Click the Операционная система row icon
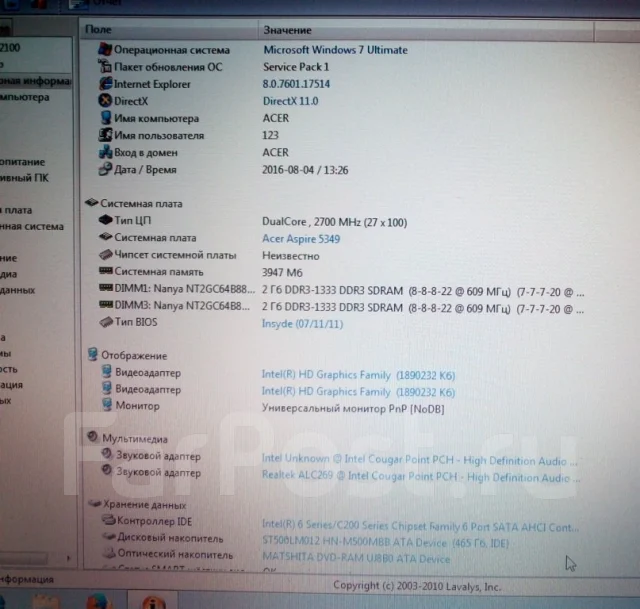Viewport: 640px width, 609px height. click(105, 49)
